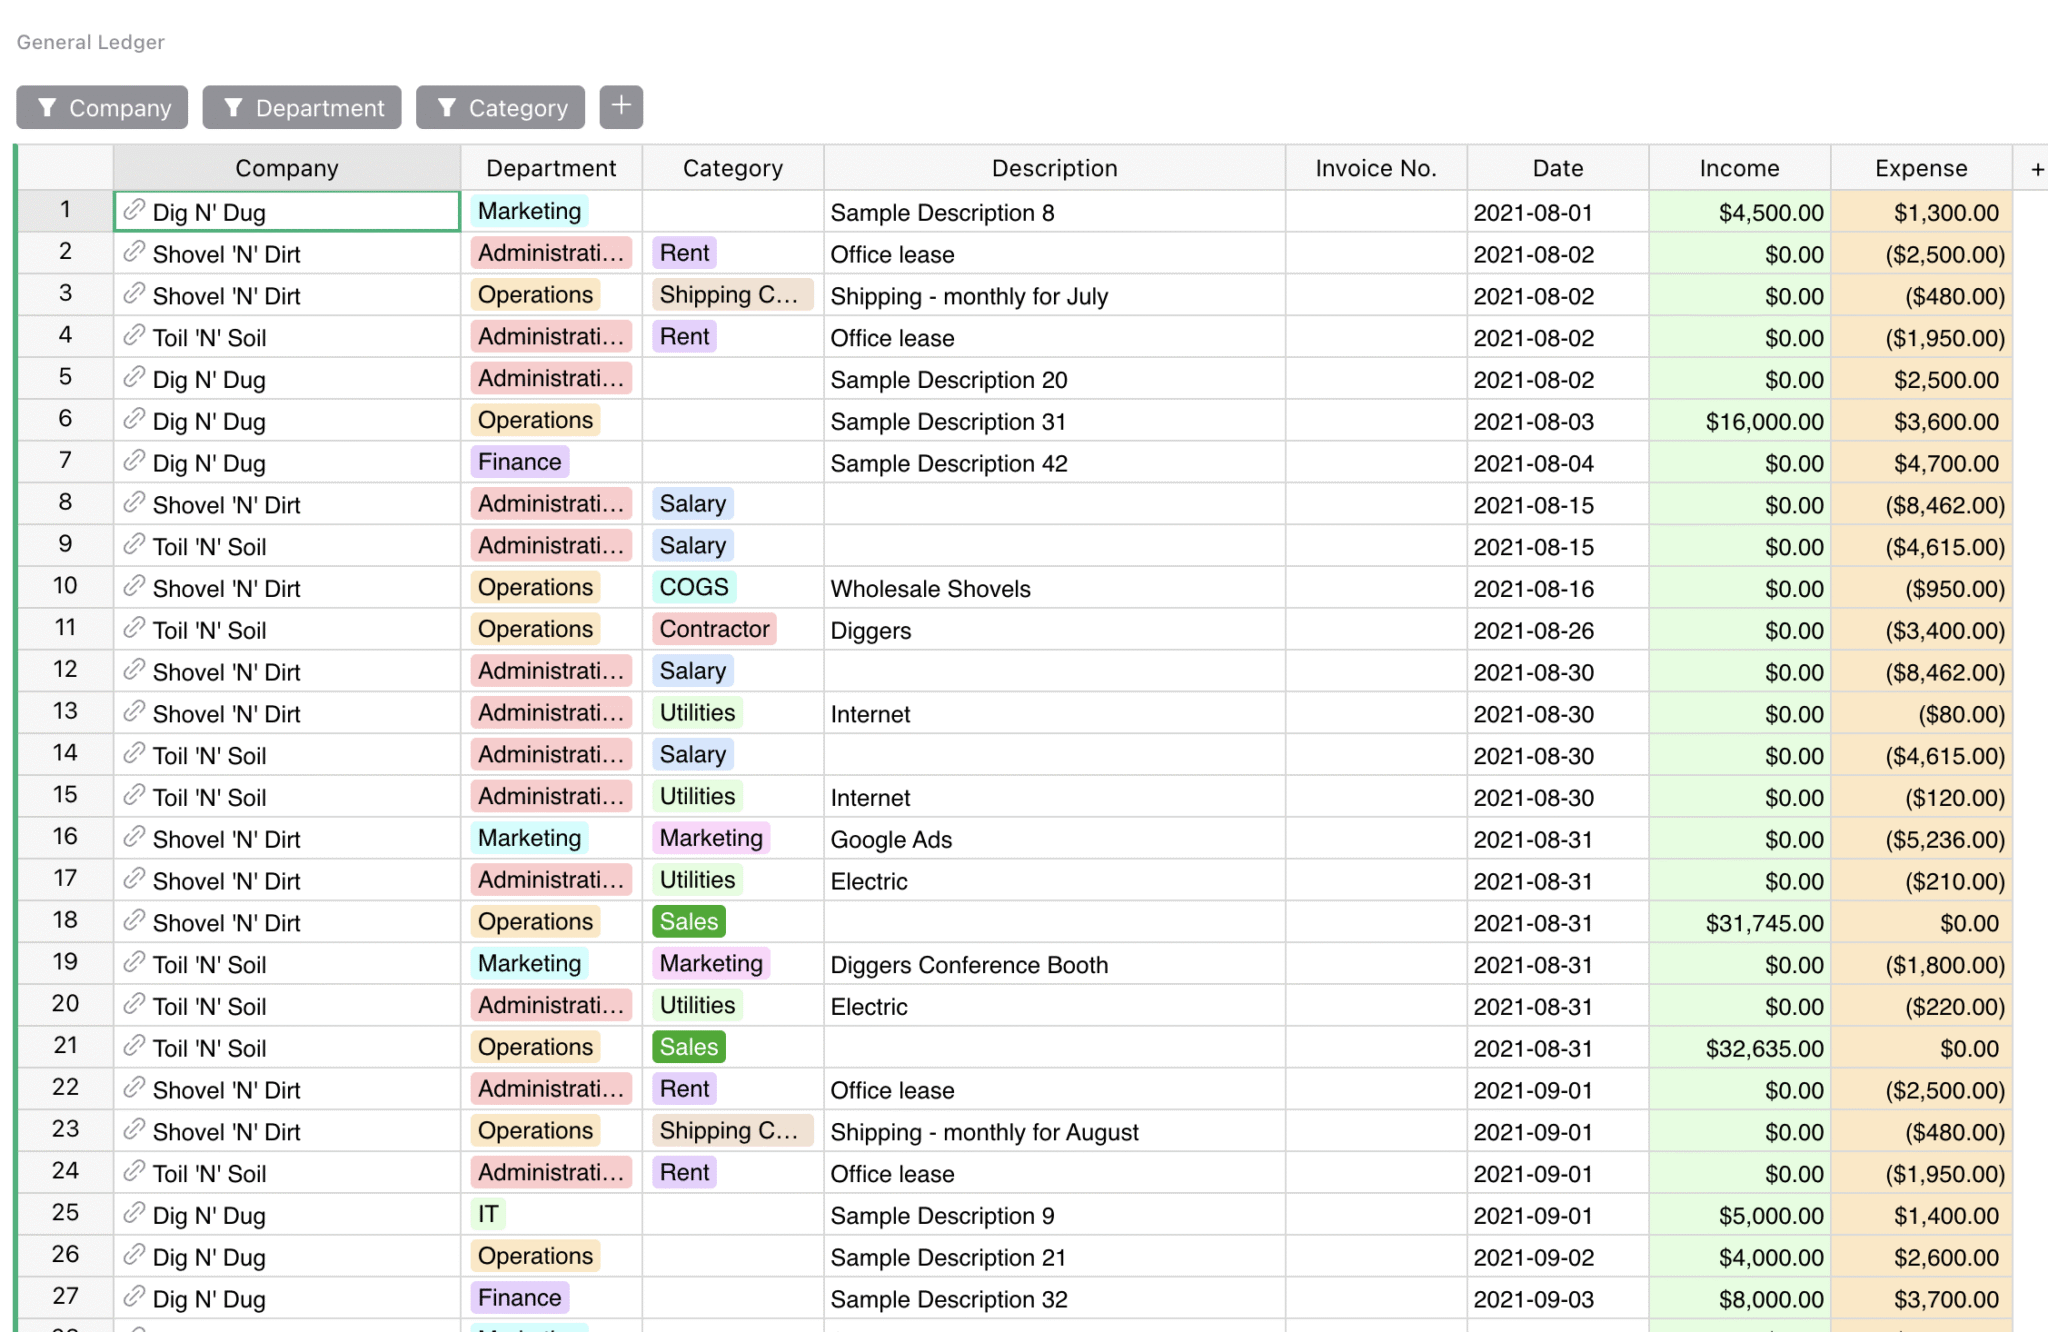Open the Department filter dropdown

(301, 107)
